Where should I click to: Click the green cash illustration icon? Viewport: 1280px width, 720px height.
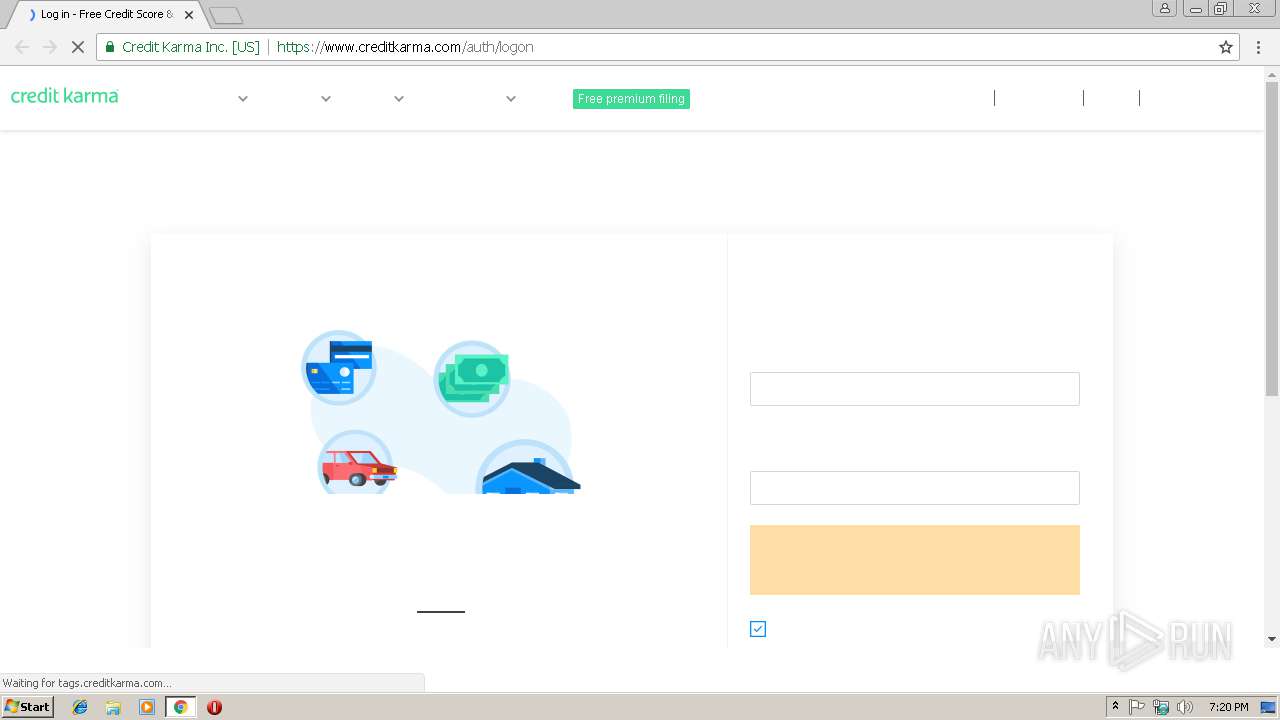pos(472,378)
